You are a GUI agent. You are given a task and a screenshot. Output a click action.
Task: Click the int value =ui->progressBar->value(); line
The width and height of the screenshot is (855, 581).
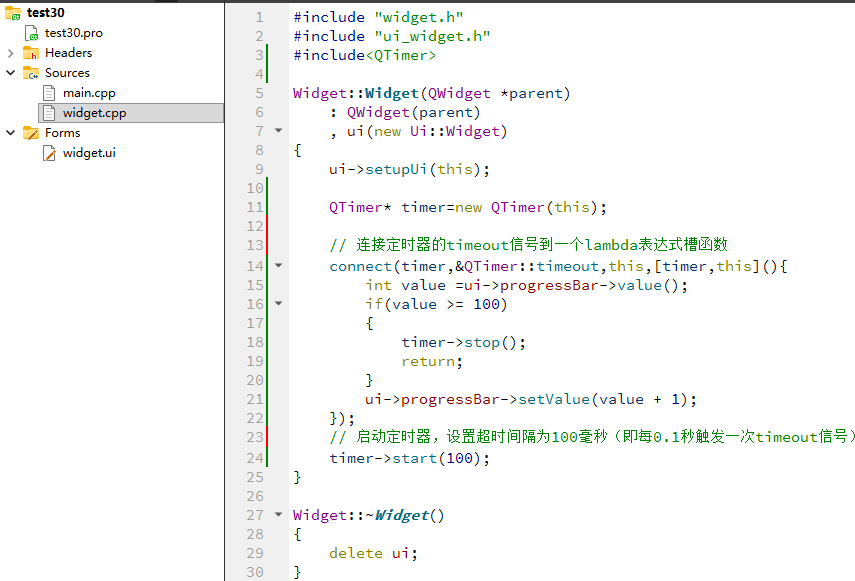[x=526, y=285]
